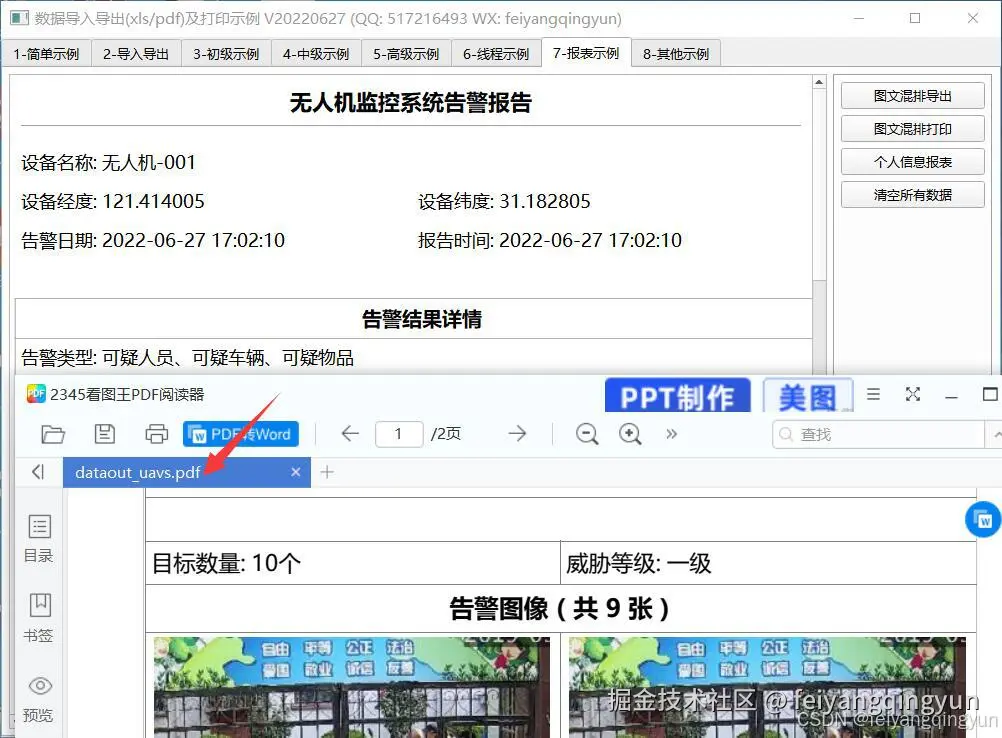Open the PDF reader hamburger menu
The width and height of the screenshot is (1002, 738).
pyautogui.click(x=872, y=394)
